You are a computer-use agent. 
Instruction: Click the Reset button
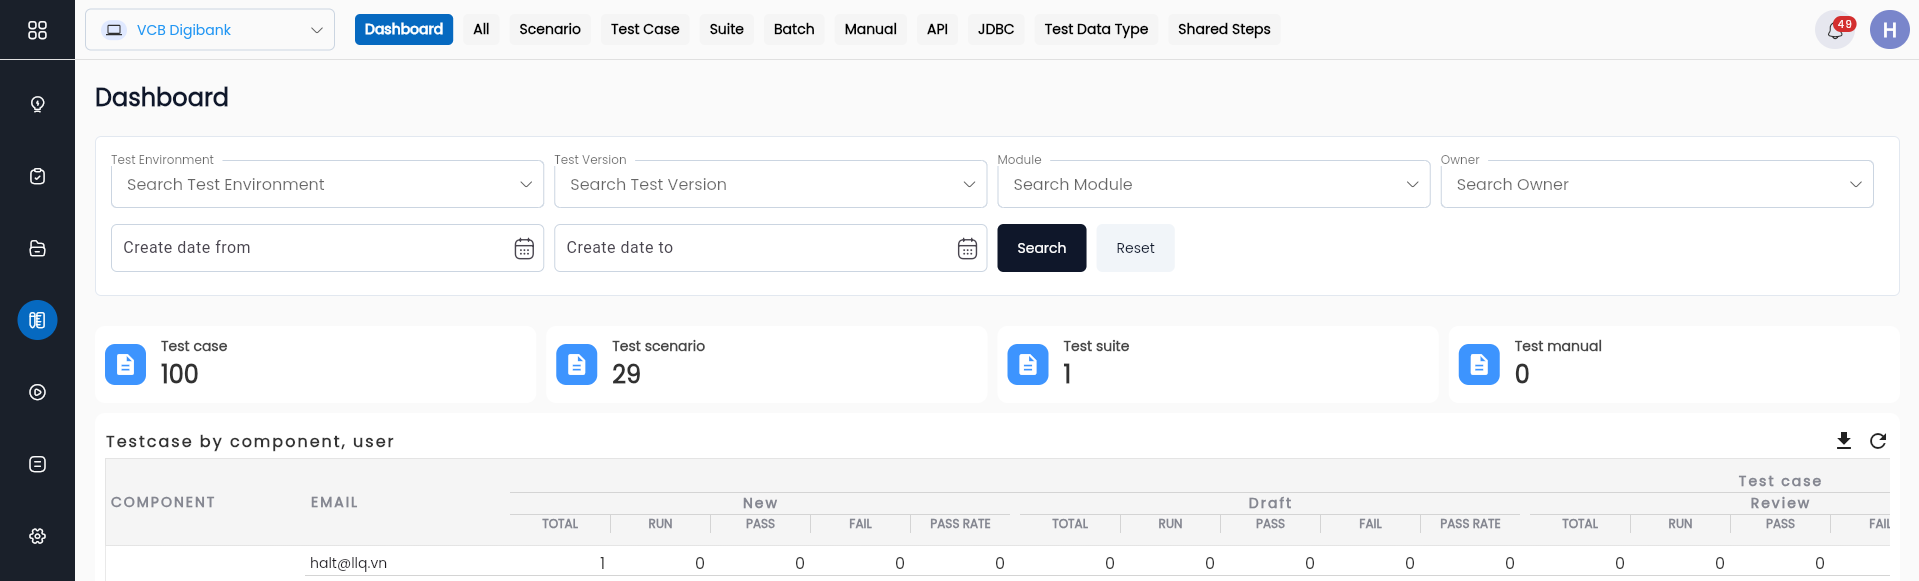[x=1135, y=248]
